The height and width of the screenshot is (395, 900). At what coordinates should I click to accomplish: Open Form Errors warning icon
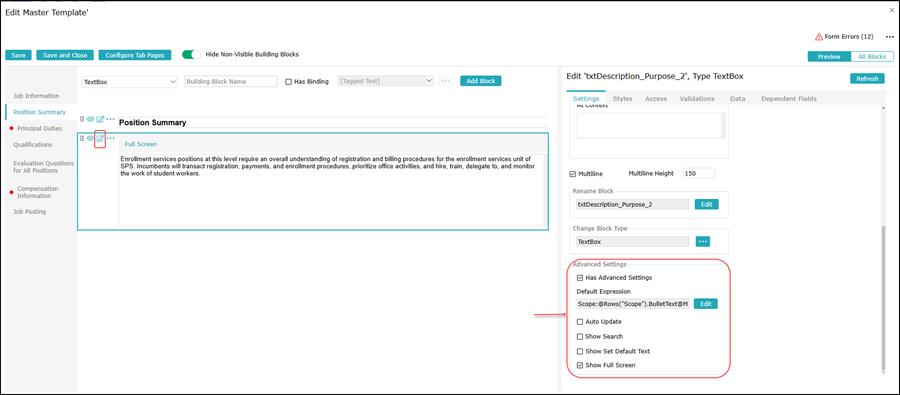pyautogui.click(x=819, y=37)
